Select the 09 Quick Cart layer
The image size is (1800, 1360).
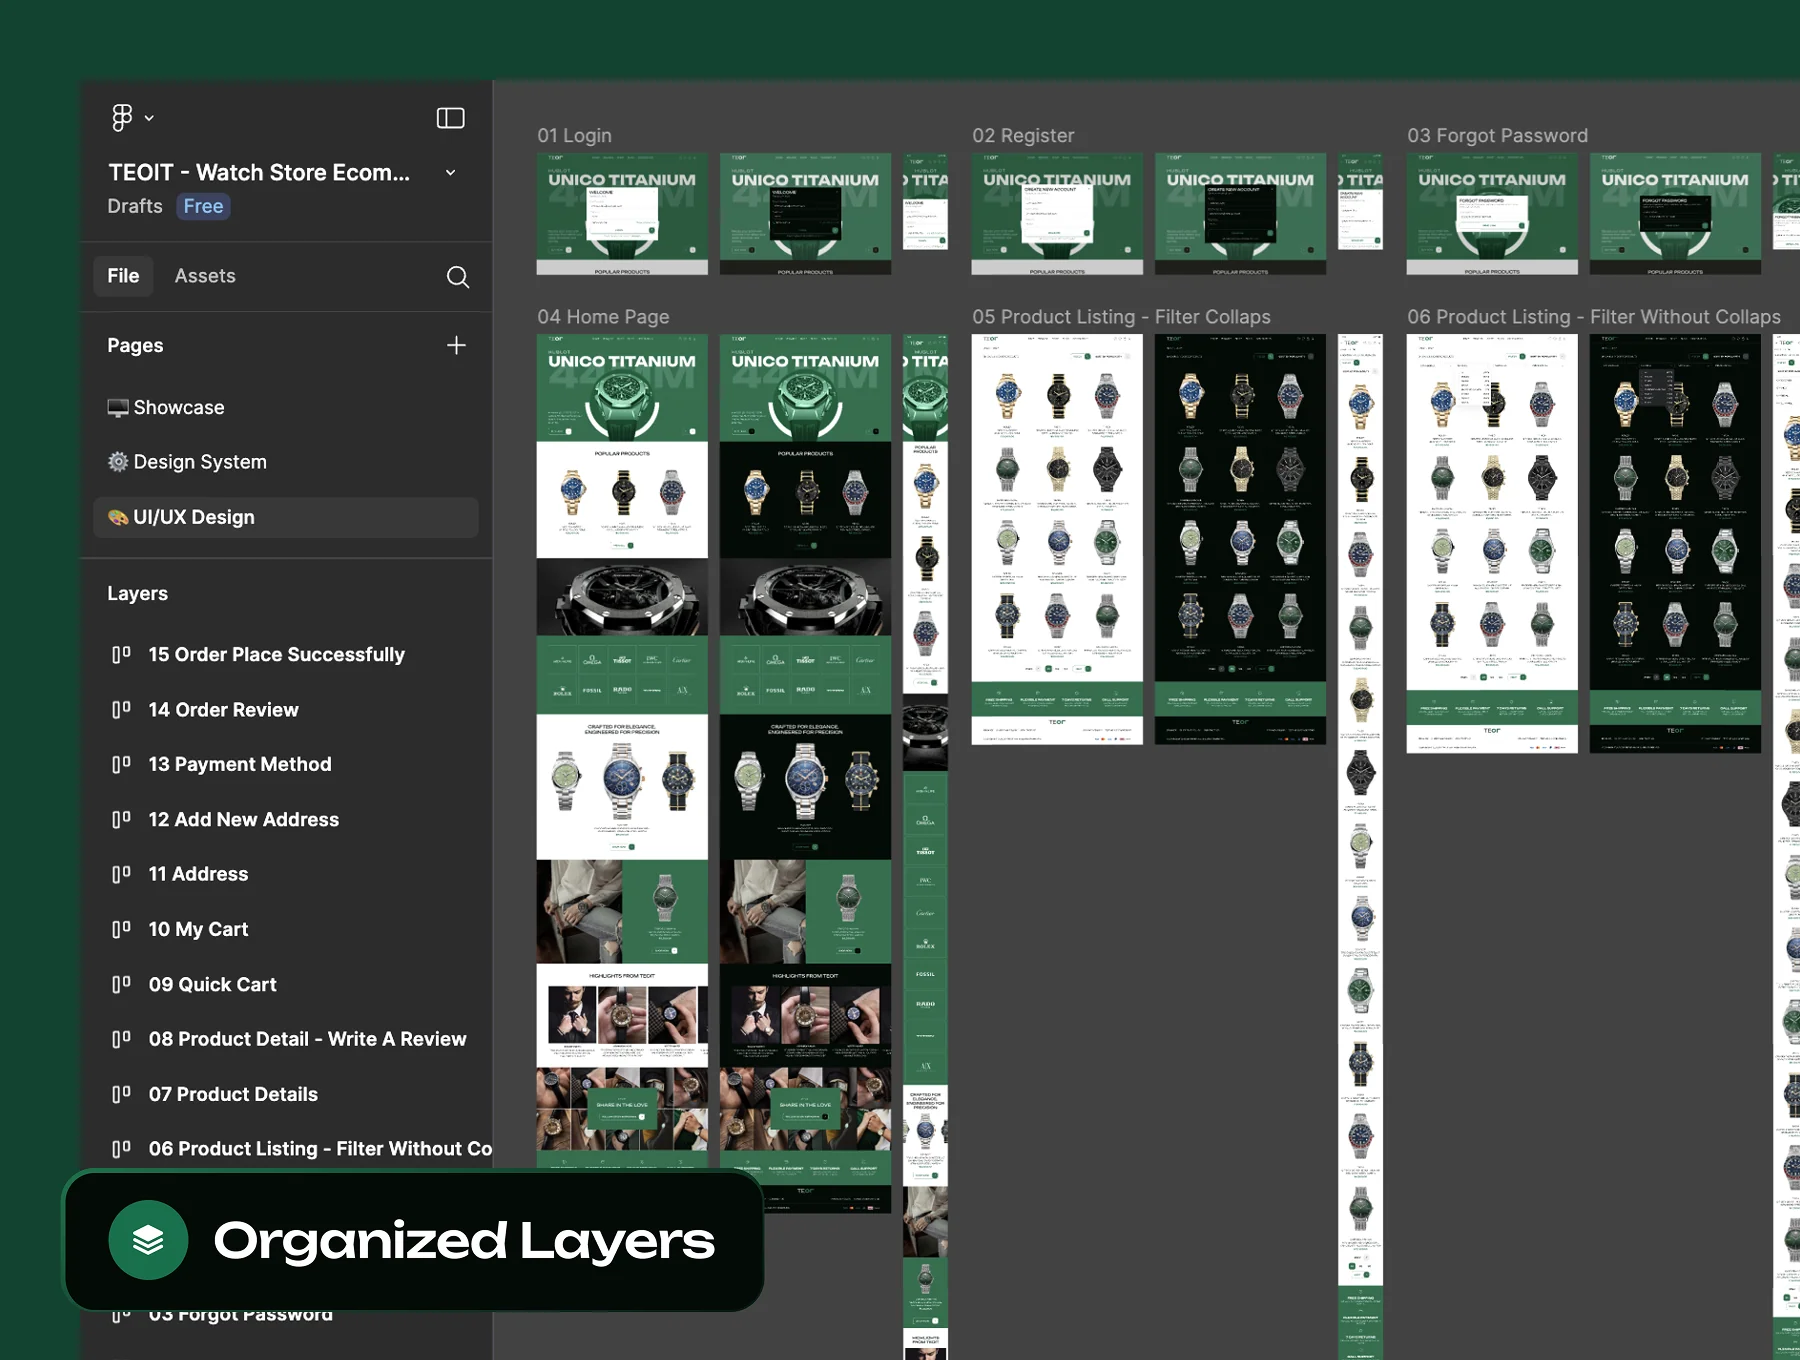[x=213, y=985]
